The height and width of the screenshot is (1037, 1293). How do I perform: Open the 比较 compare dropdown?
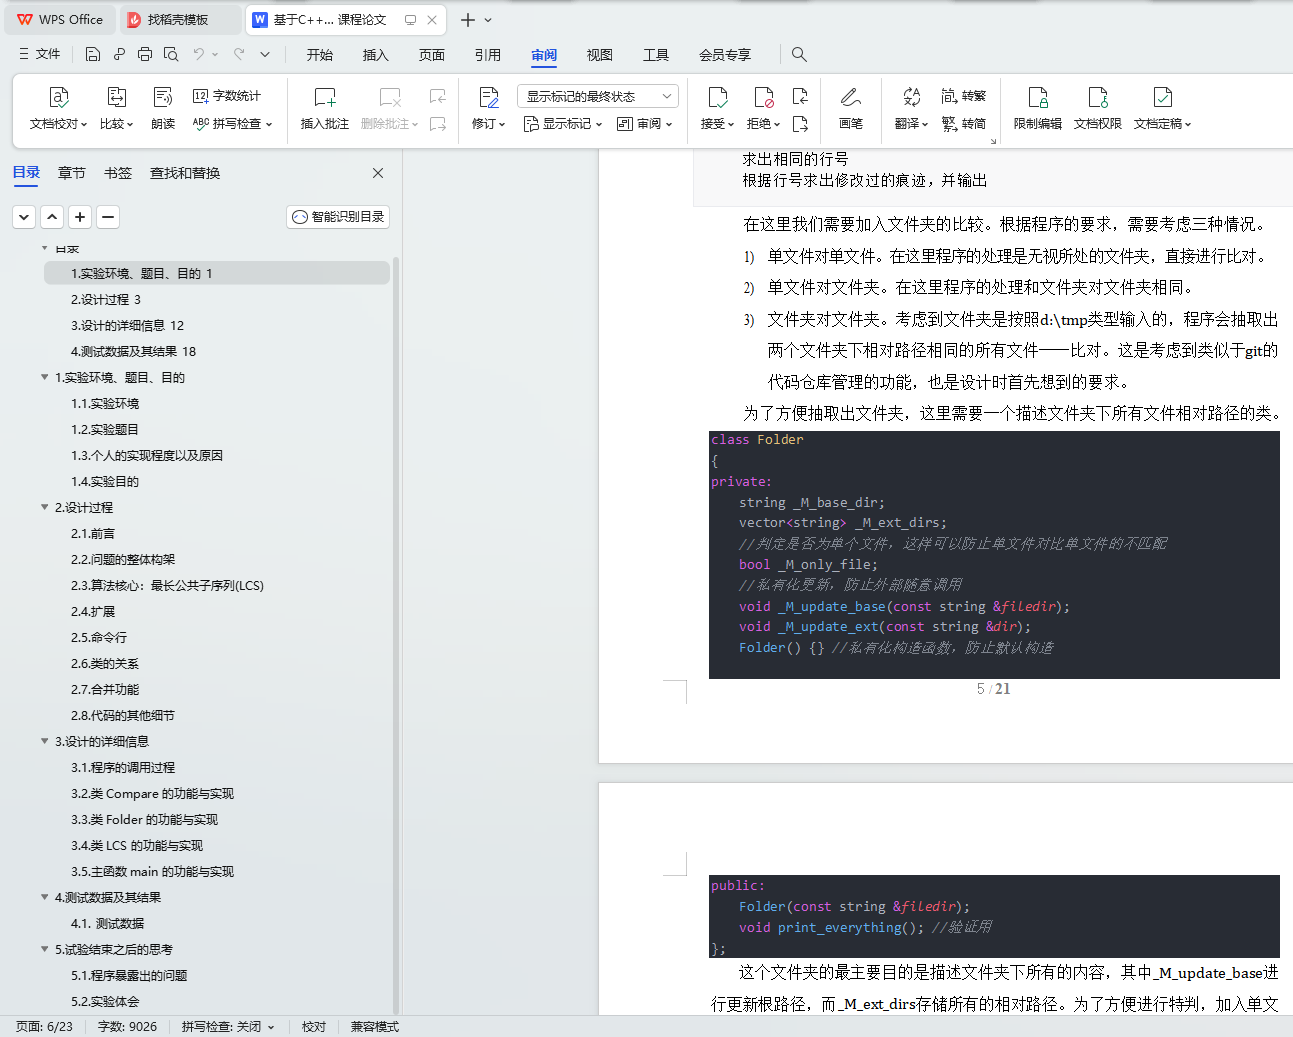point(116,108)
